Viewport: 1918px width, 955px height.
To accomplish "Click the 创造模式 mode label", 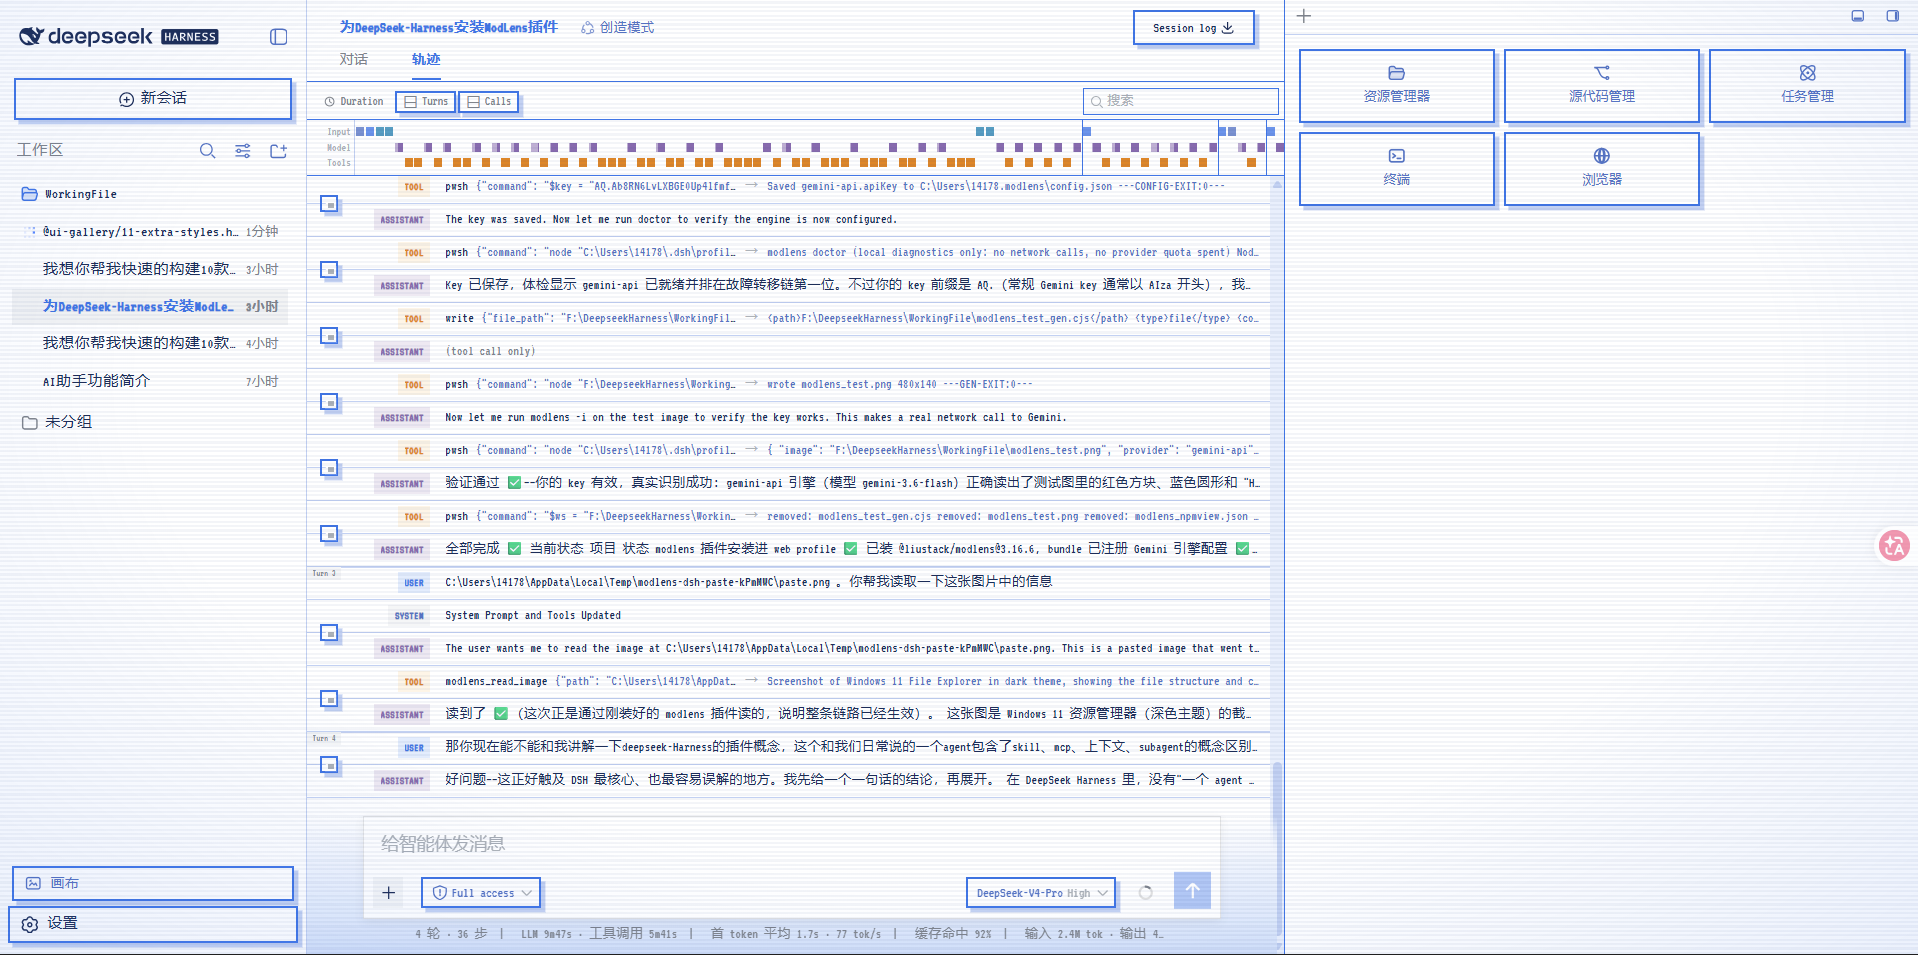I will click(617, 28).
